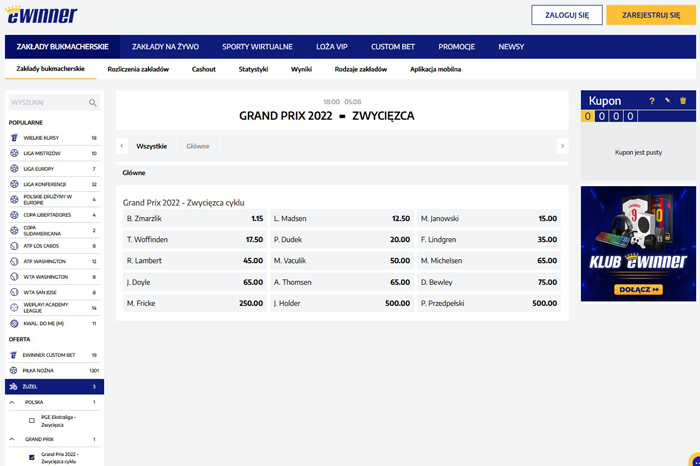The width and height of the screenshot is (700, 466).
Task: Click the Liga Mistrzów ball icon
Action: coord(14,153)
